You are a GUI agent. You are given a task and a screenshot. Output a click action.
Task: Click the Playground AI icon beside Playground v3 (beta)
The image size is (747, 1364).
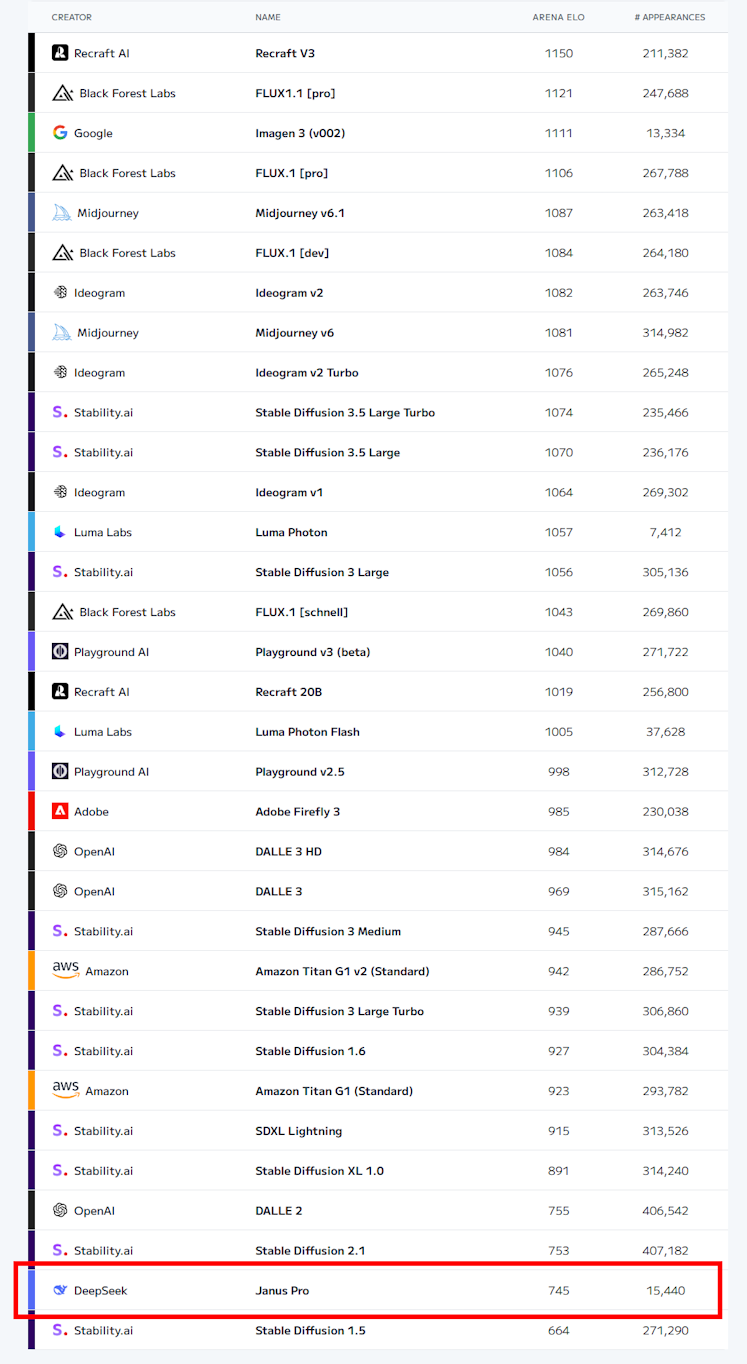60,652
